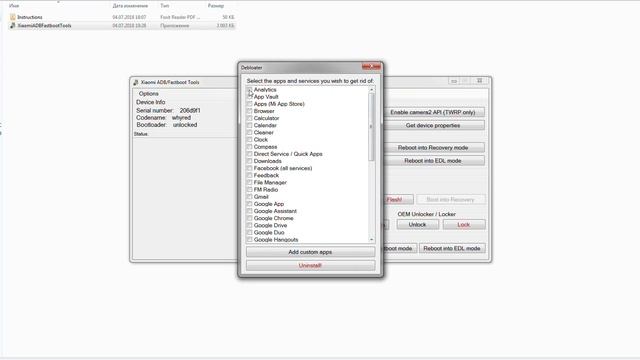Image resolution: width=640 pixels, height=360 pixels.
Task: Click Add custom apps button
Action: click(x=310, y=252)
